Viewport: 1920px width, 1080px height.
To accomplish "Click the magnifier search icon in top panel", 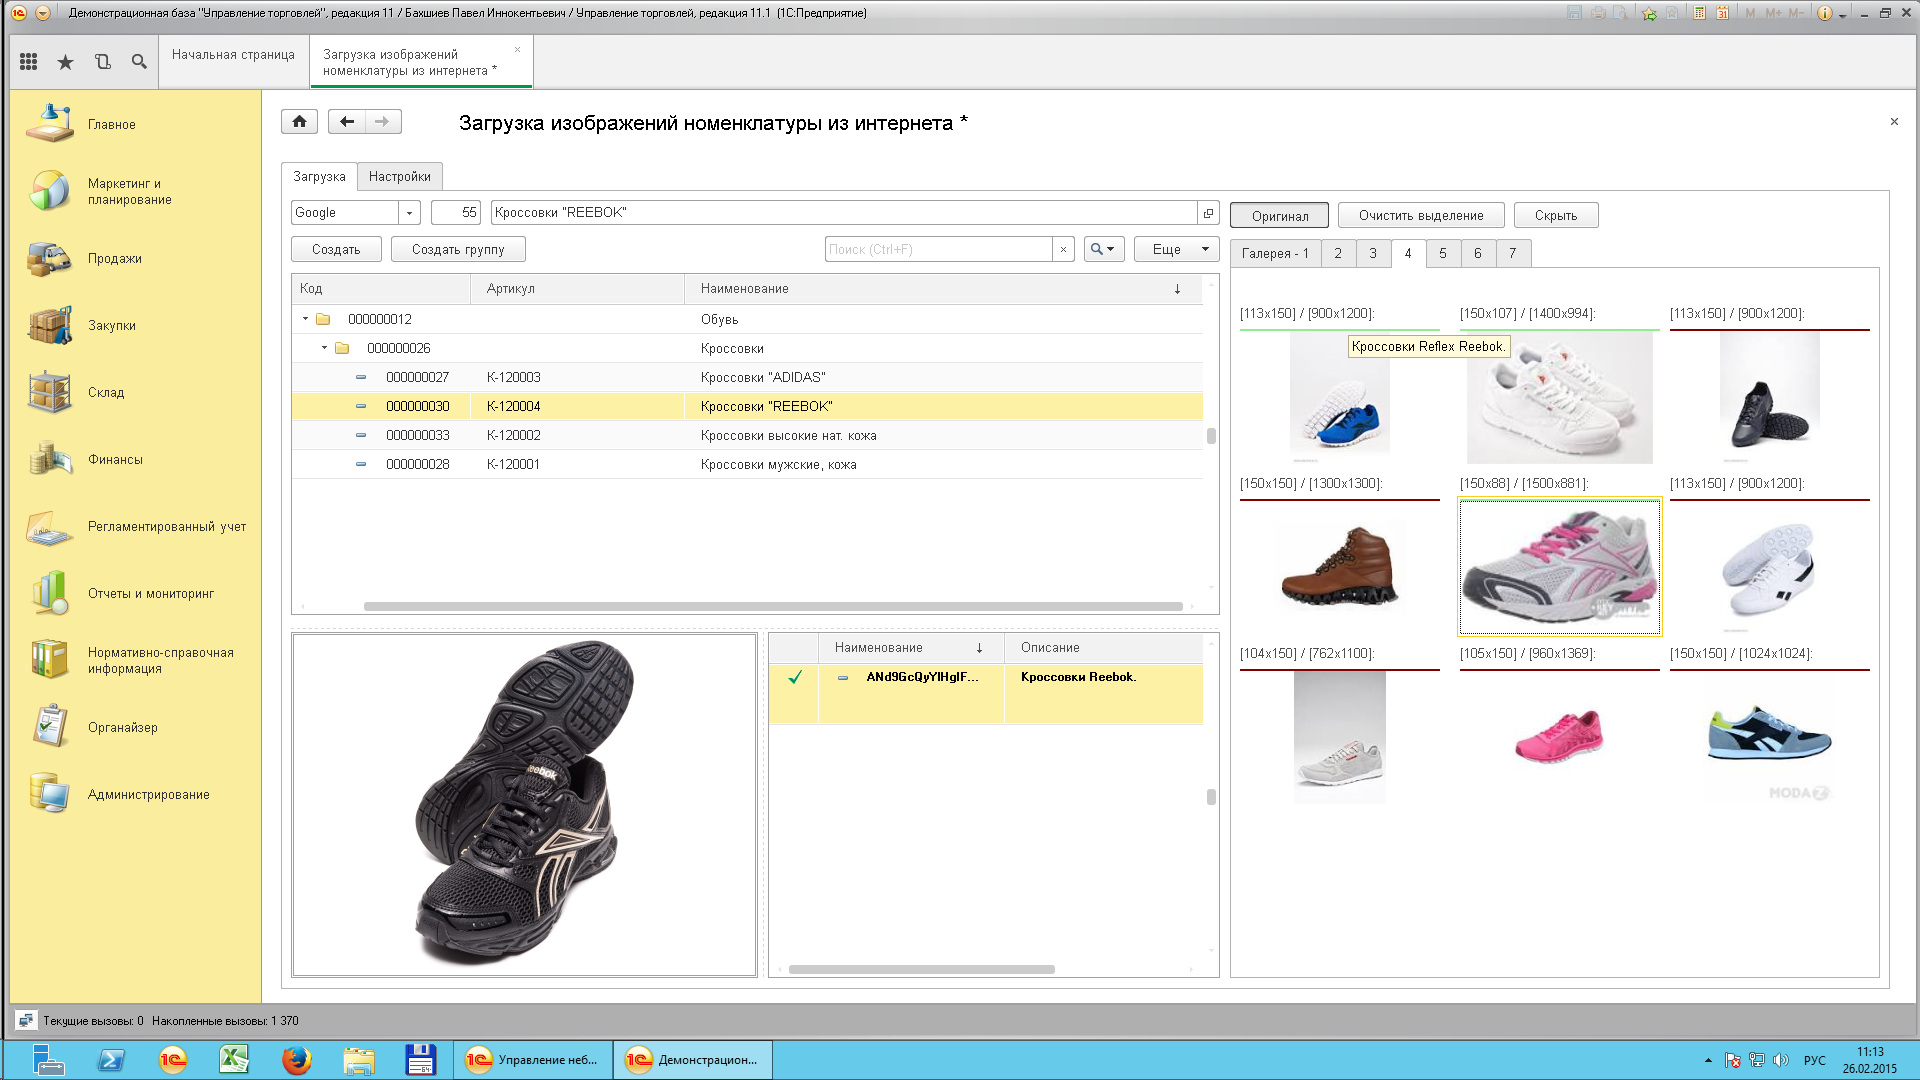I will 139,62.
